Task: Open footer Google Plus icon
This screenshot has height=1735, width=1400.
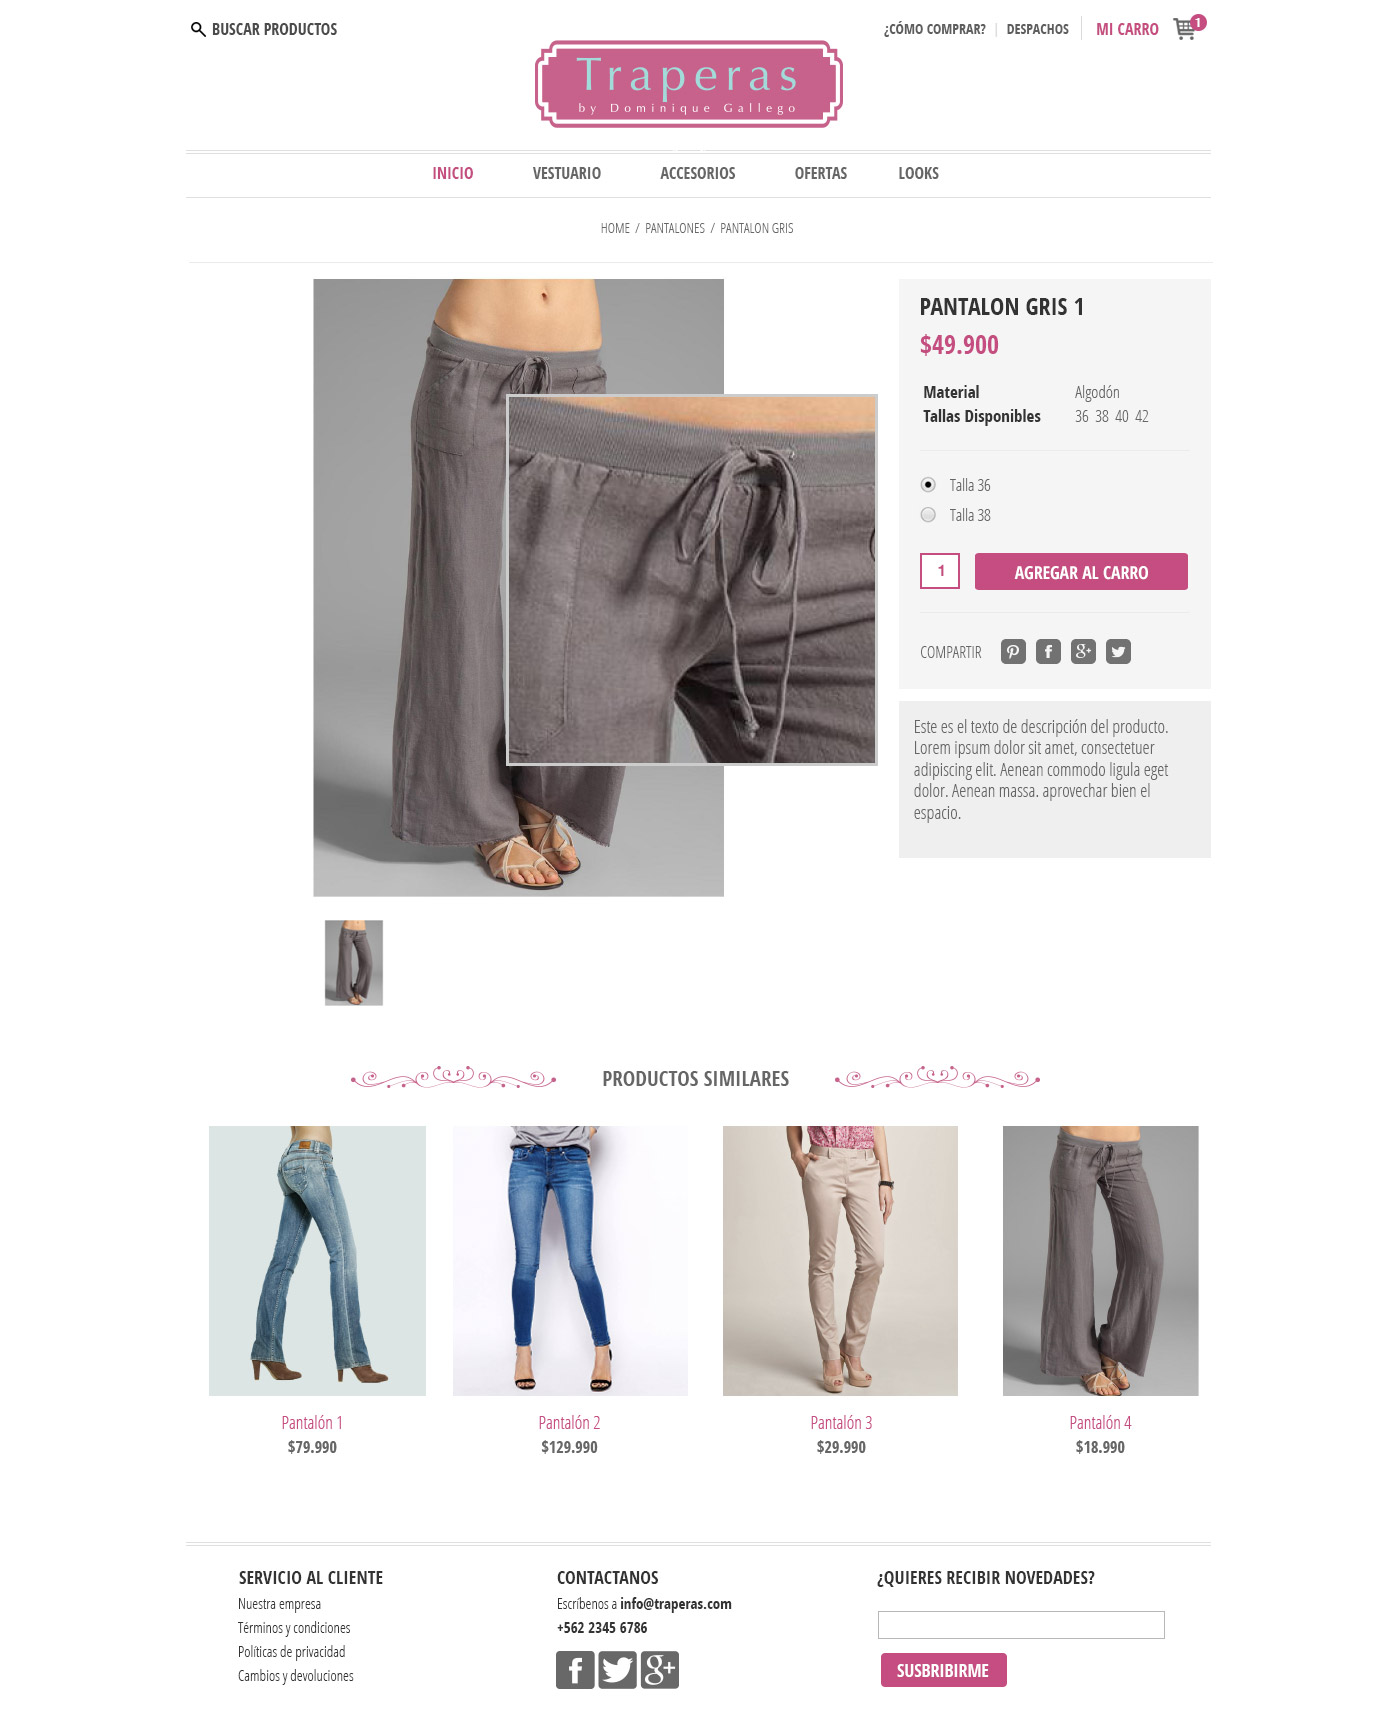Action: [x=660, y=1670]
